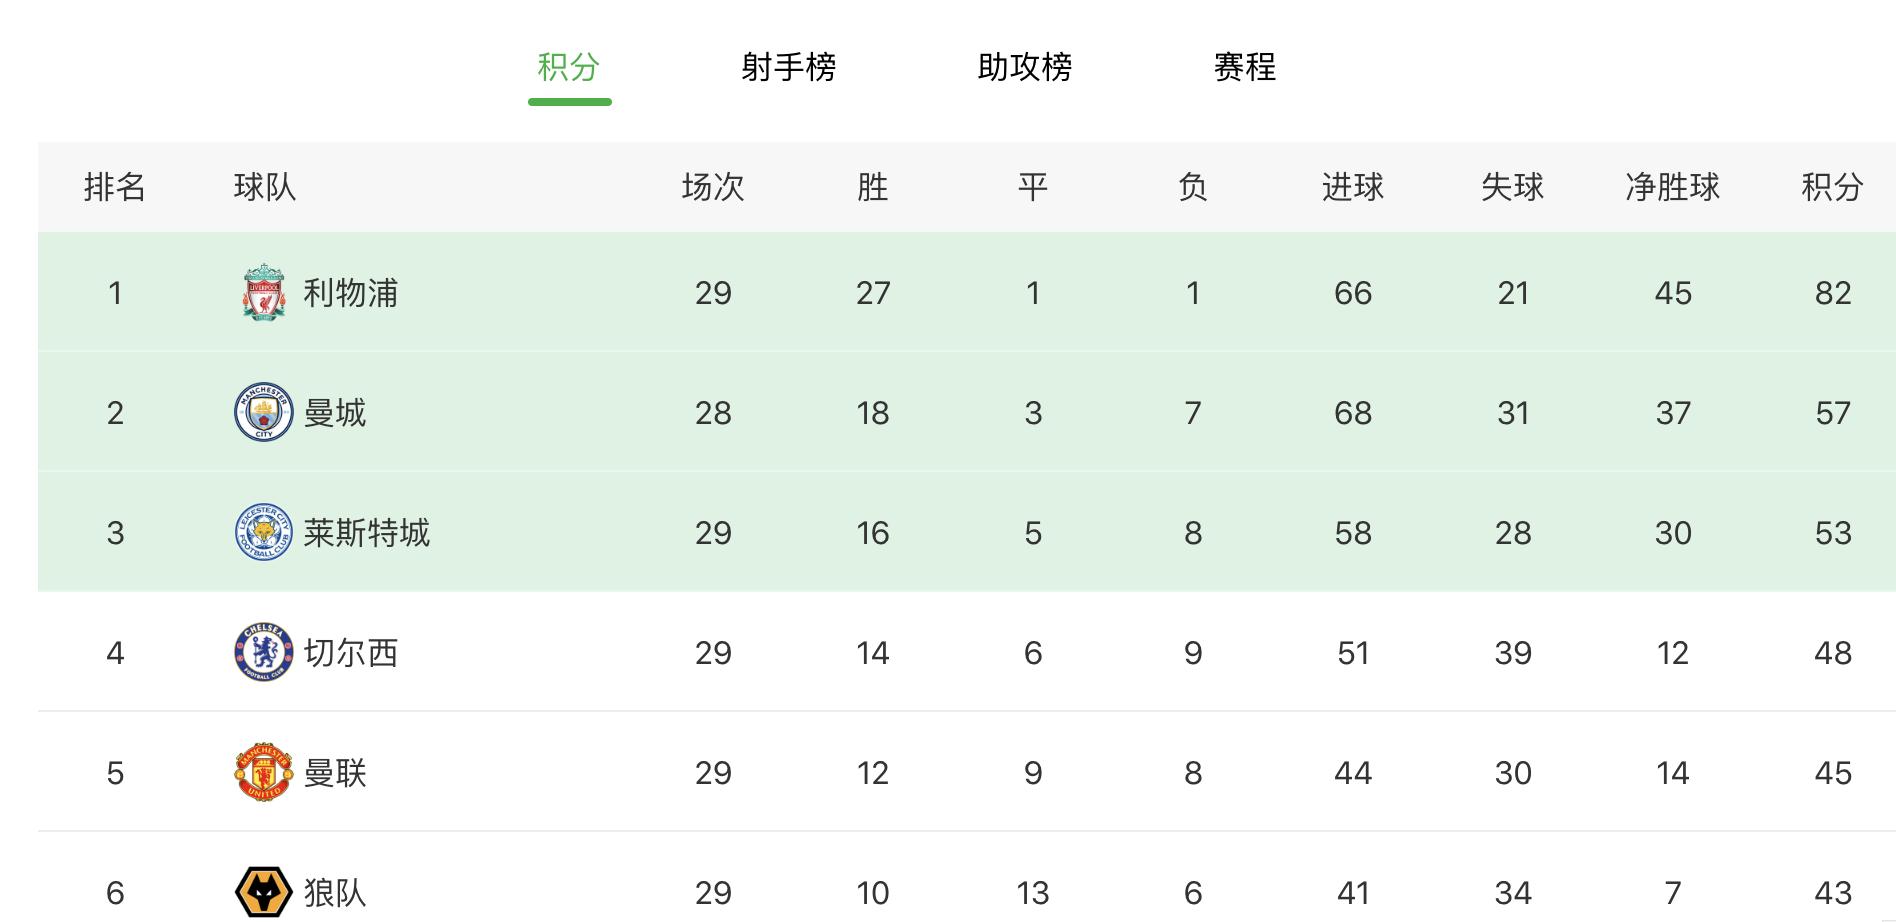This screenshot has height=922, width=1896.
Task: Click the Leicester City crest icon
Action: (261, 532)
